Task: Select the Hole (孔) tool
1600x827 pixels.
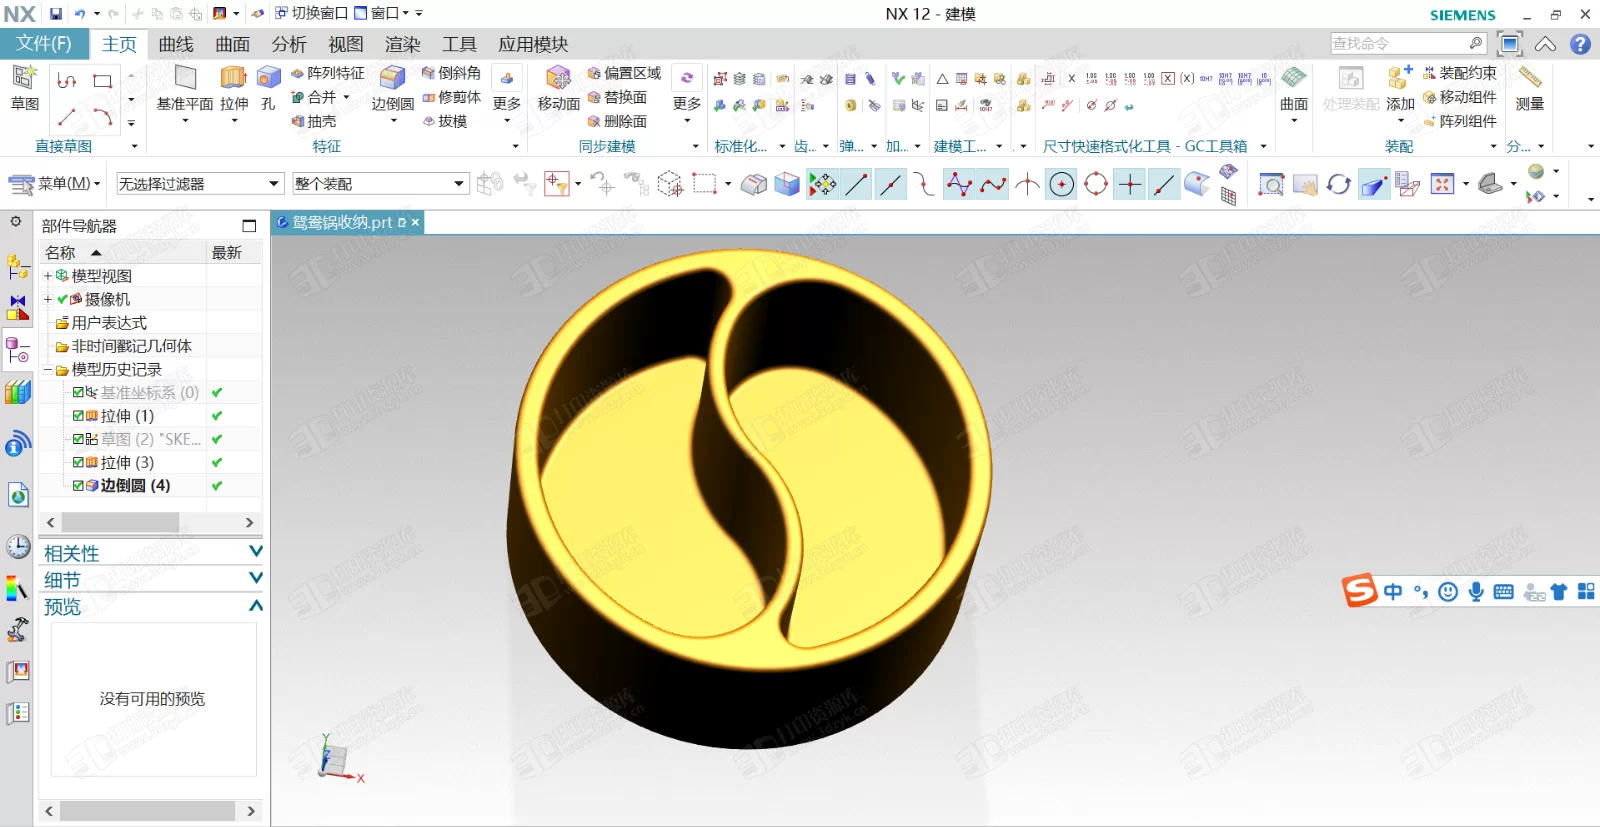Action: point(268,87)
